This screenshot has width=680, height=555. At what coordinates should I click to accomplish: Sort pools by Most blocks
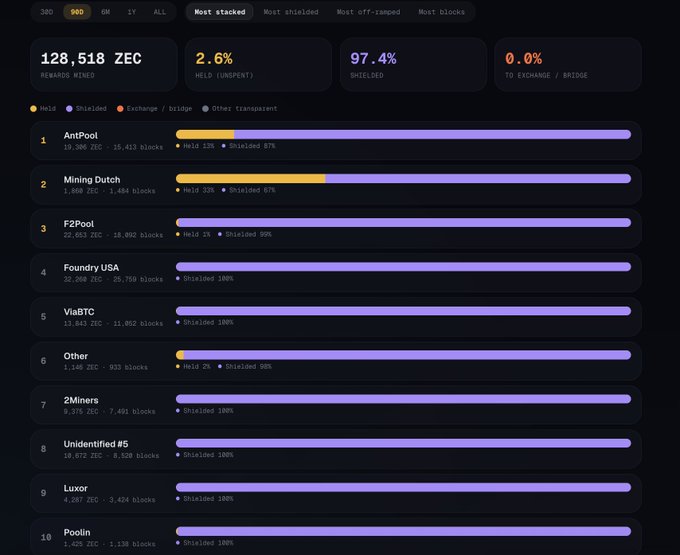[x=441, y=12]
